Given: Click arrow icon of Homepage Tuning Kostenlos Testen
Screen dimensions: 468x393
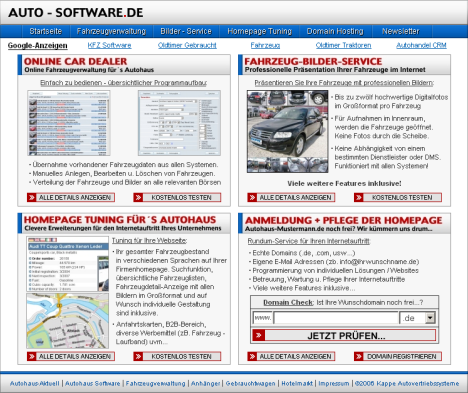Looking at the screenshot, I should [138, 356].
